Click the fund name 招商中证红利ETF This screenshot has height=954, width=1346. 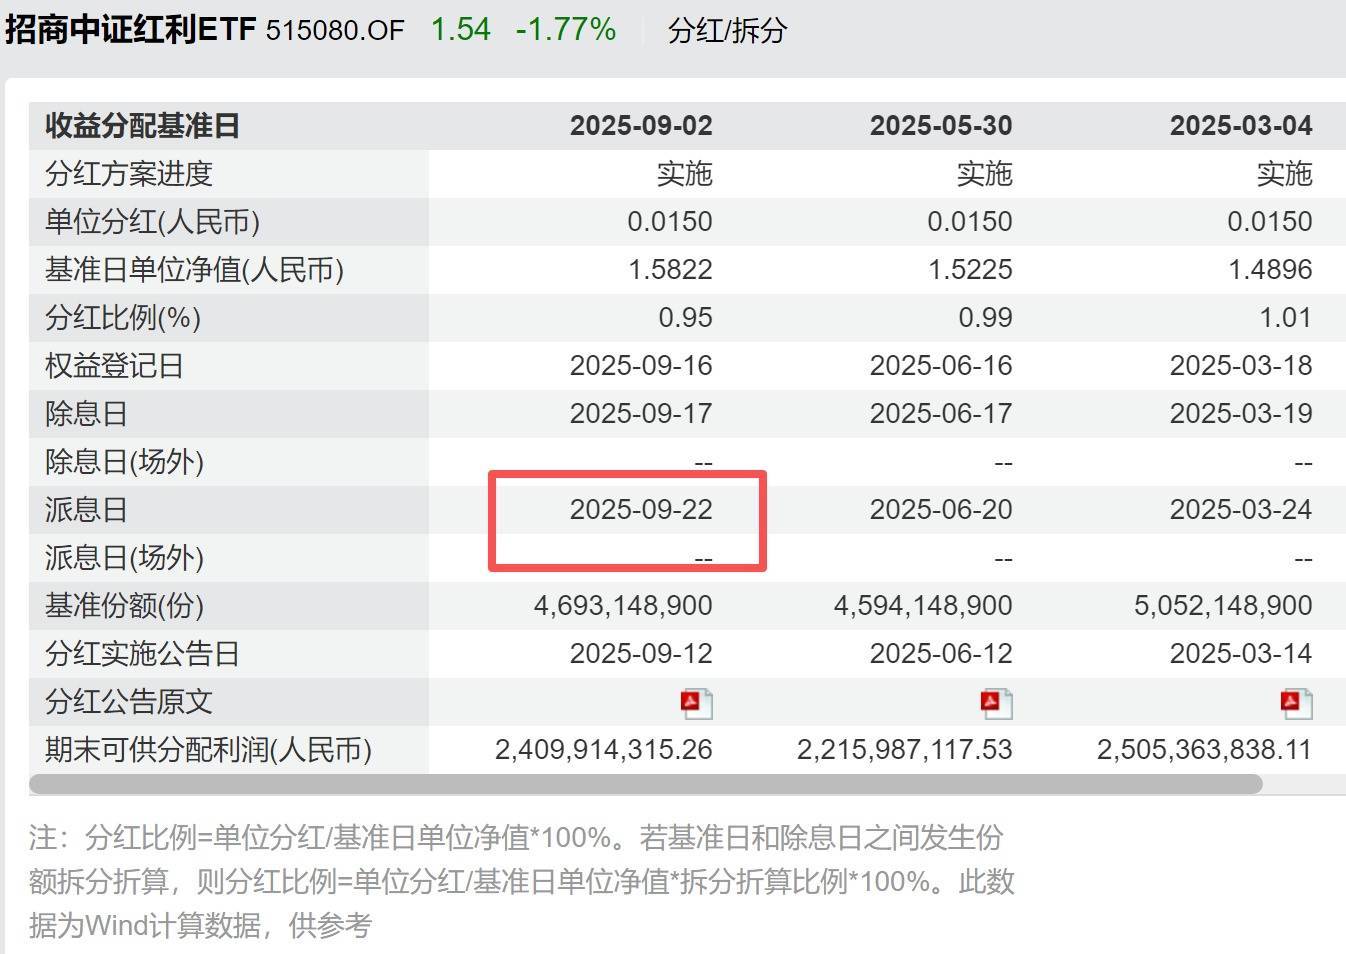click(x=131, y=29)
